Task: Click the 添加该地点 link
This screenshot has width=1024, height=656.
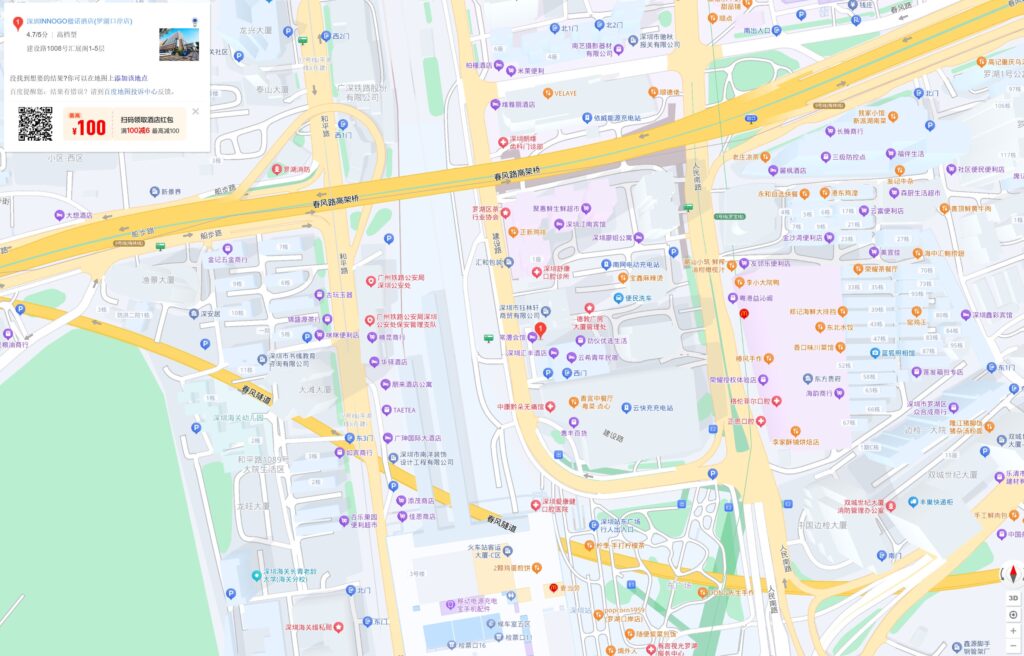Action: pos(130,78)
